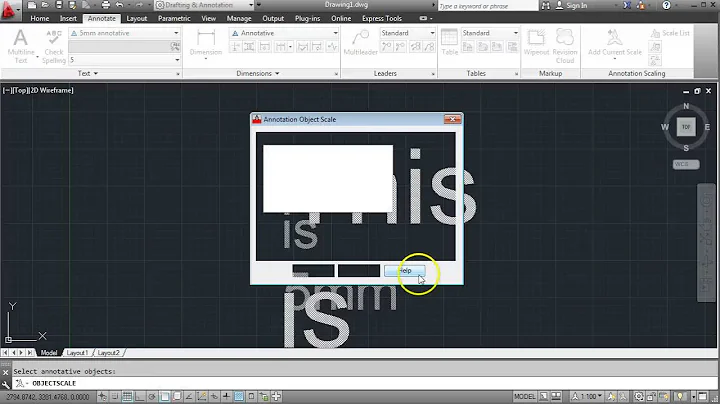Click the Plot printer icon
The image size is (720, 404).
[105, 5]
